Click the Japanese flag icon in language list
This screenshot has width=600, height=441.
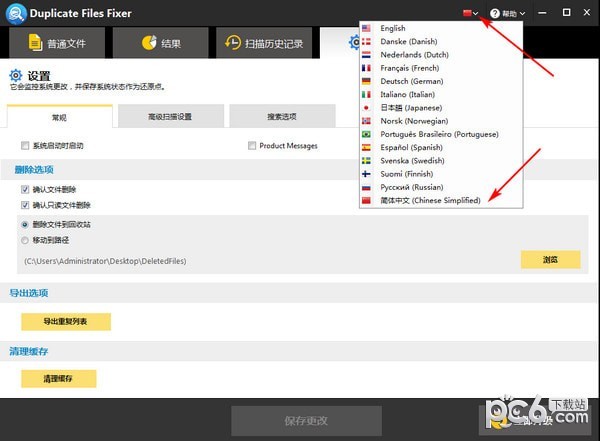coord(367,108)
